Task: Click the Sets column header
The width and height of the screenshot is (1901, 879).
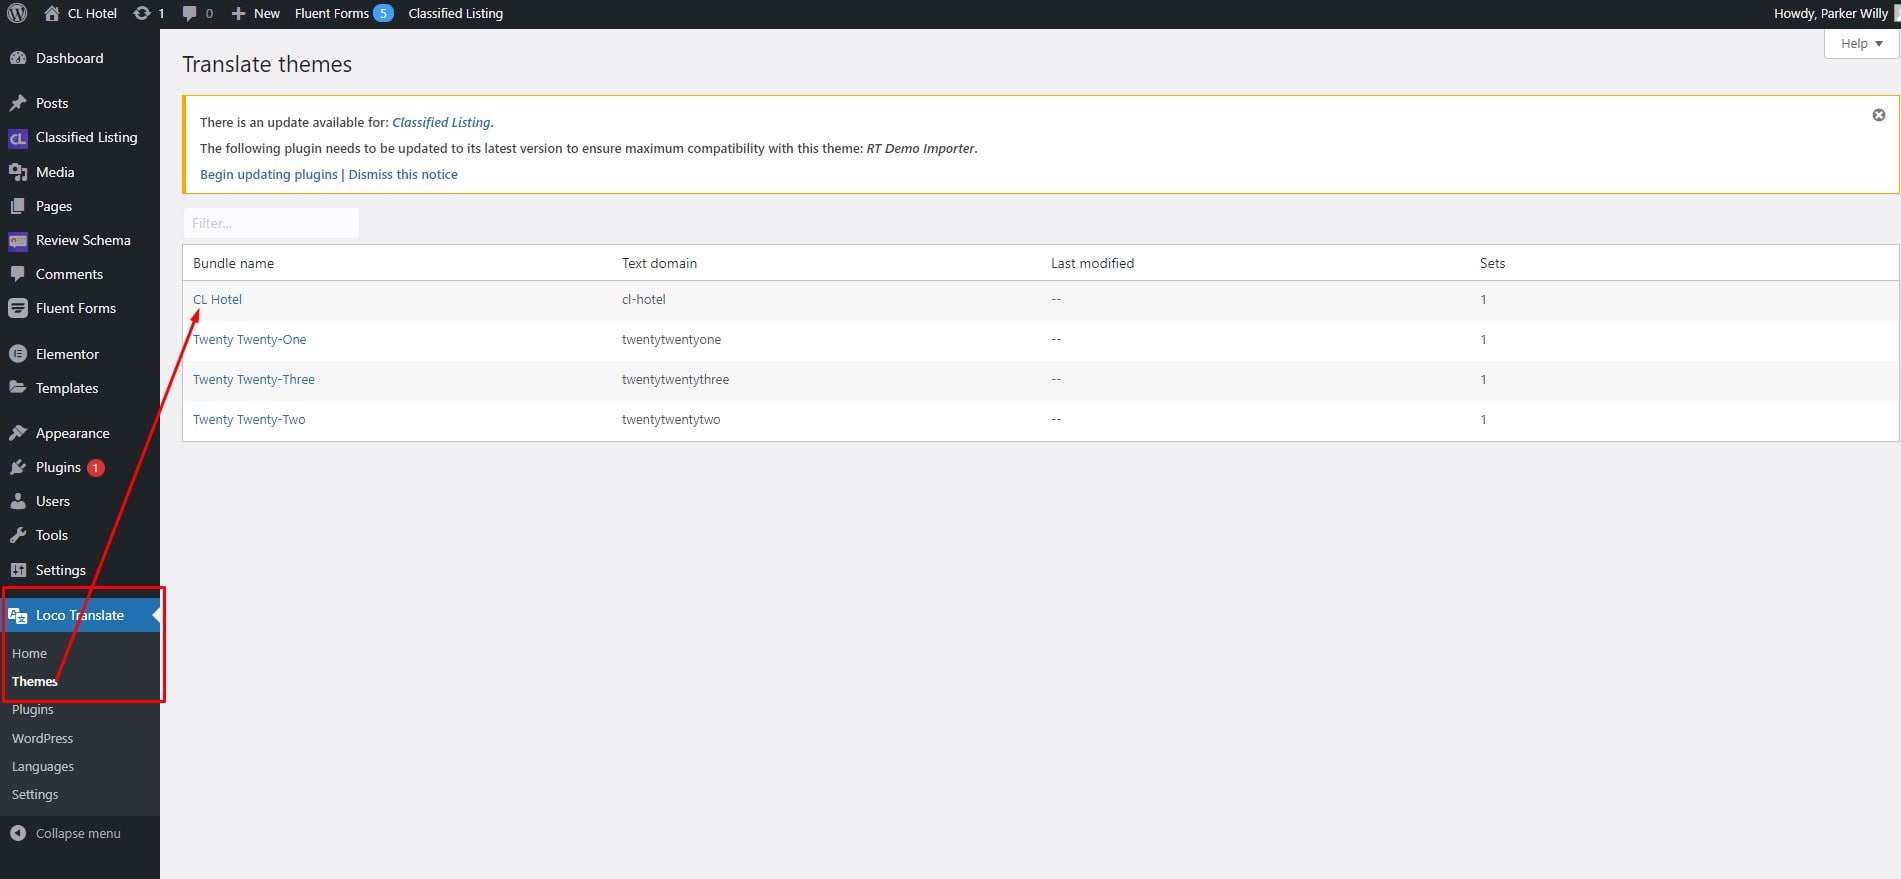Action: (1492, 263)
